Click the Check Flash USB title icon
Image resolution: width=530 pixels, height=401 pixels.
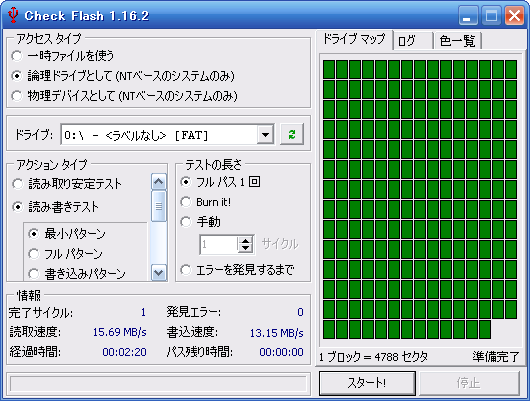13,15
